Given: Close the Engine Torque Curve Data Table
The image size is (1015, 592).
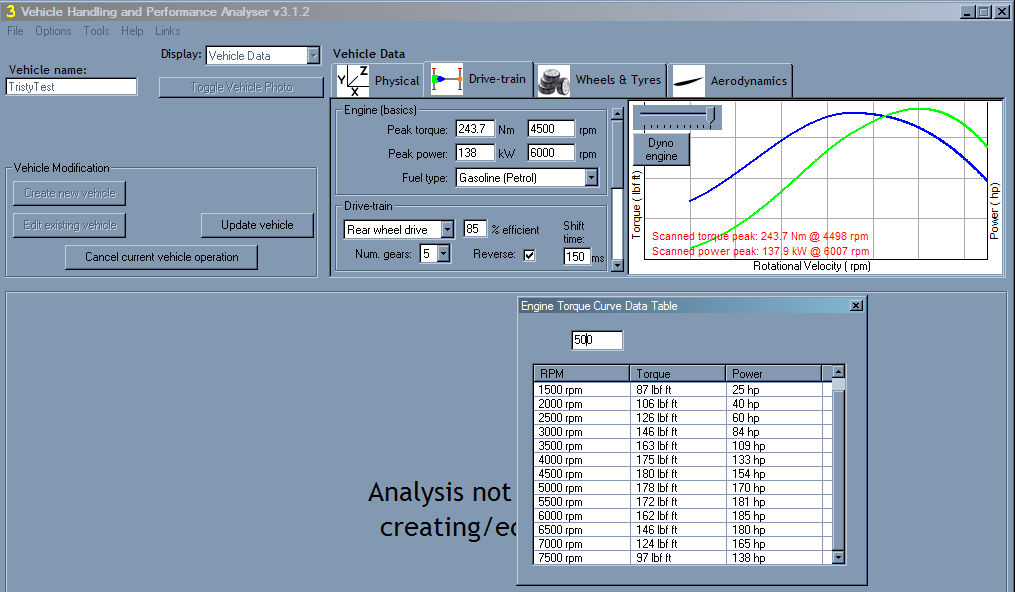Looking at the screenshot, I should (x=856, y=305).
